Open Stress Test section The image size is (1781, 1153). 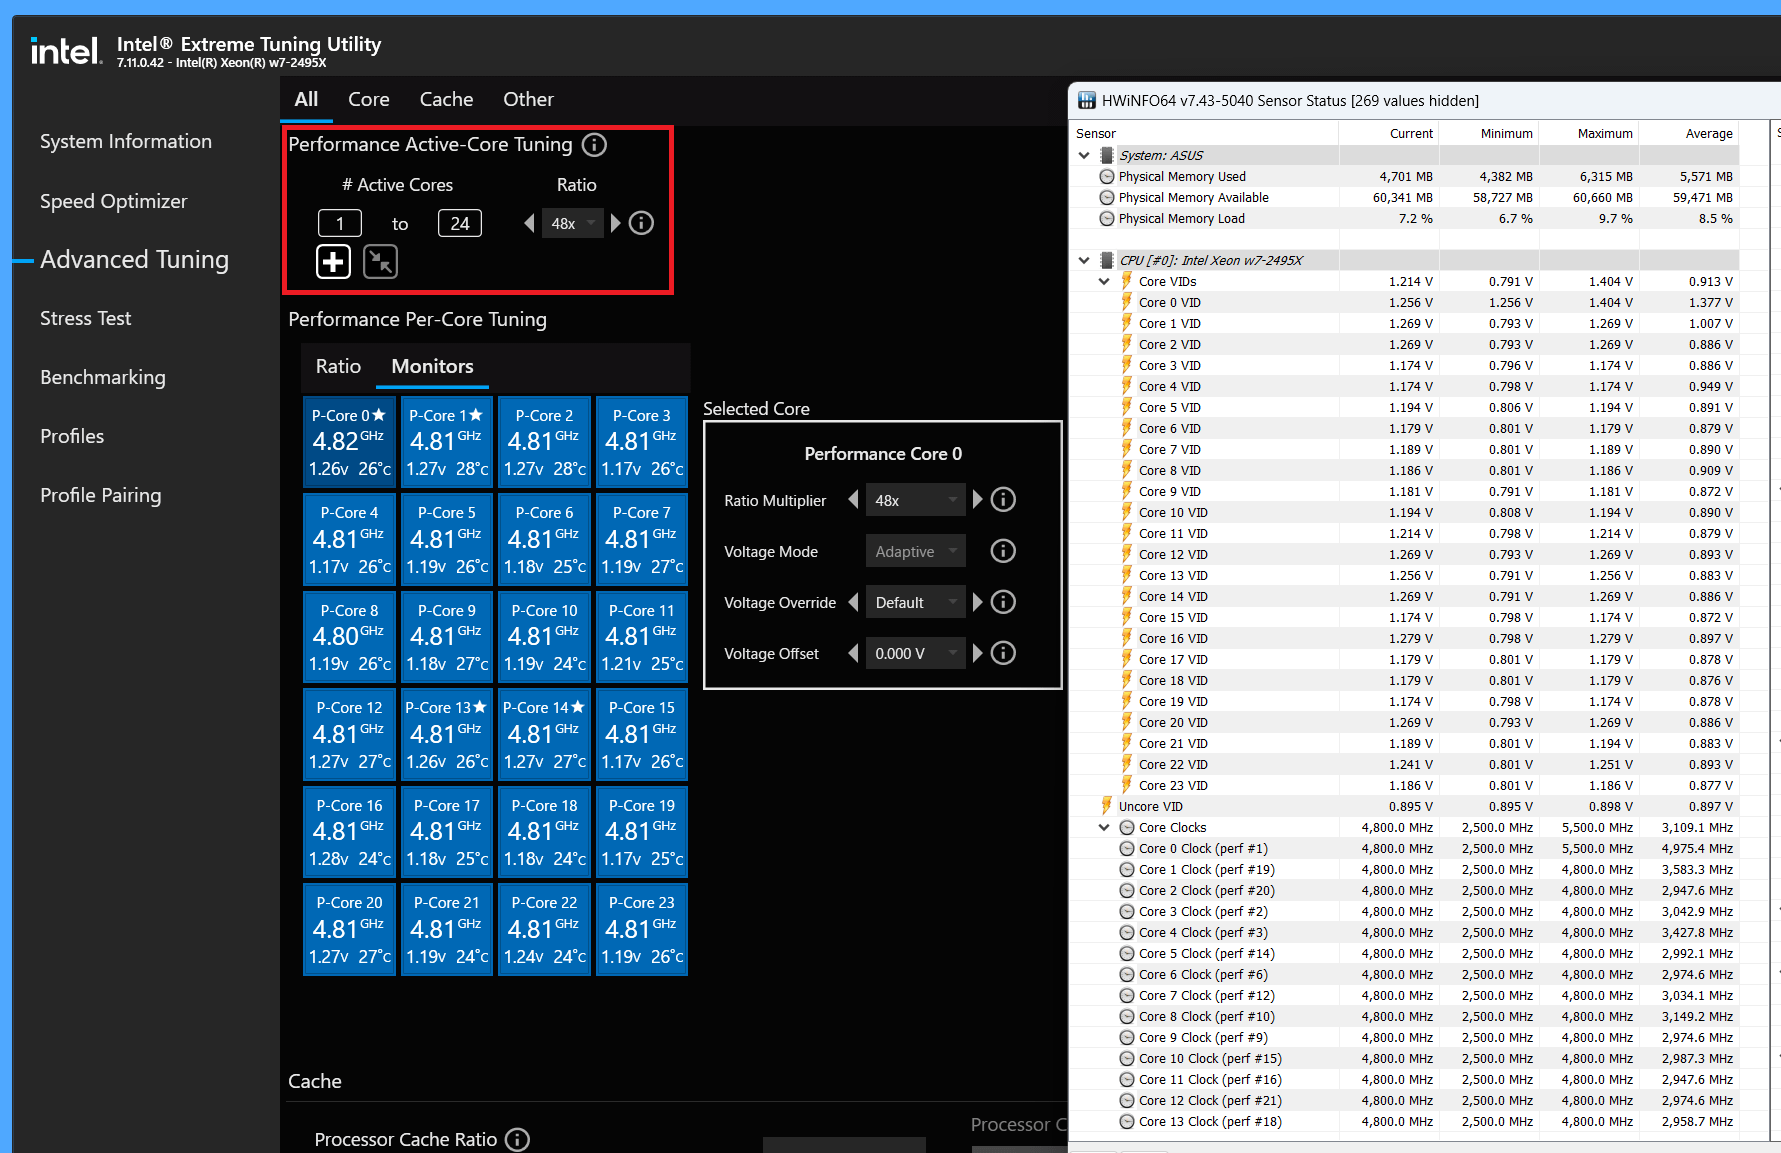(85, 318)
